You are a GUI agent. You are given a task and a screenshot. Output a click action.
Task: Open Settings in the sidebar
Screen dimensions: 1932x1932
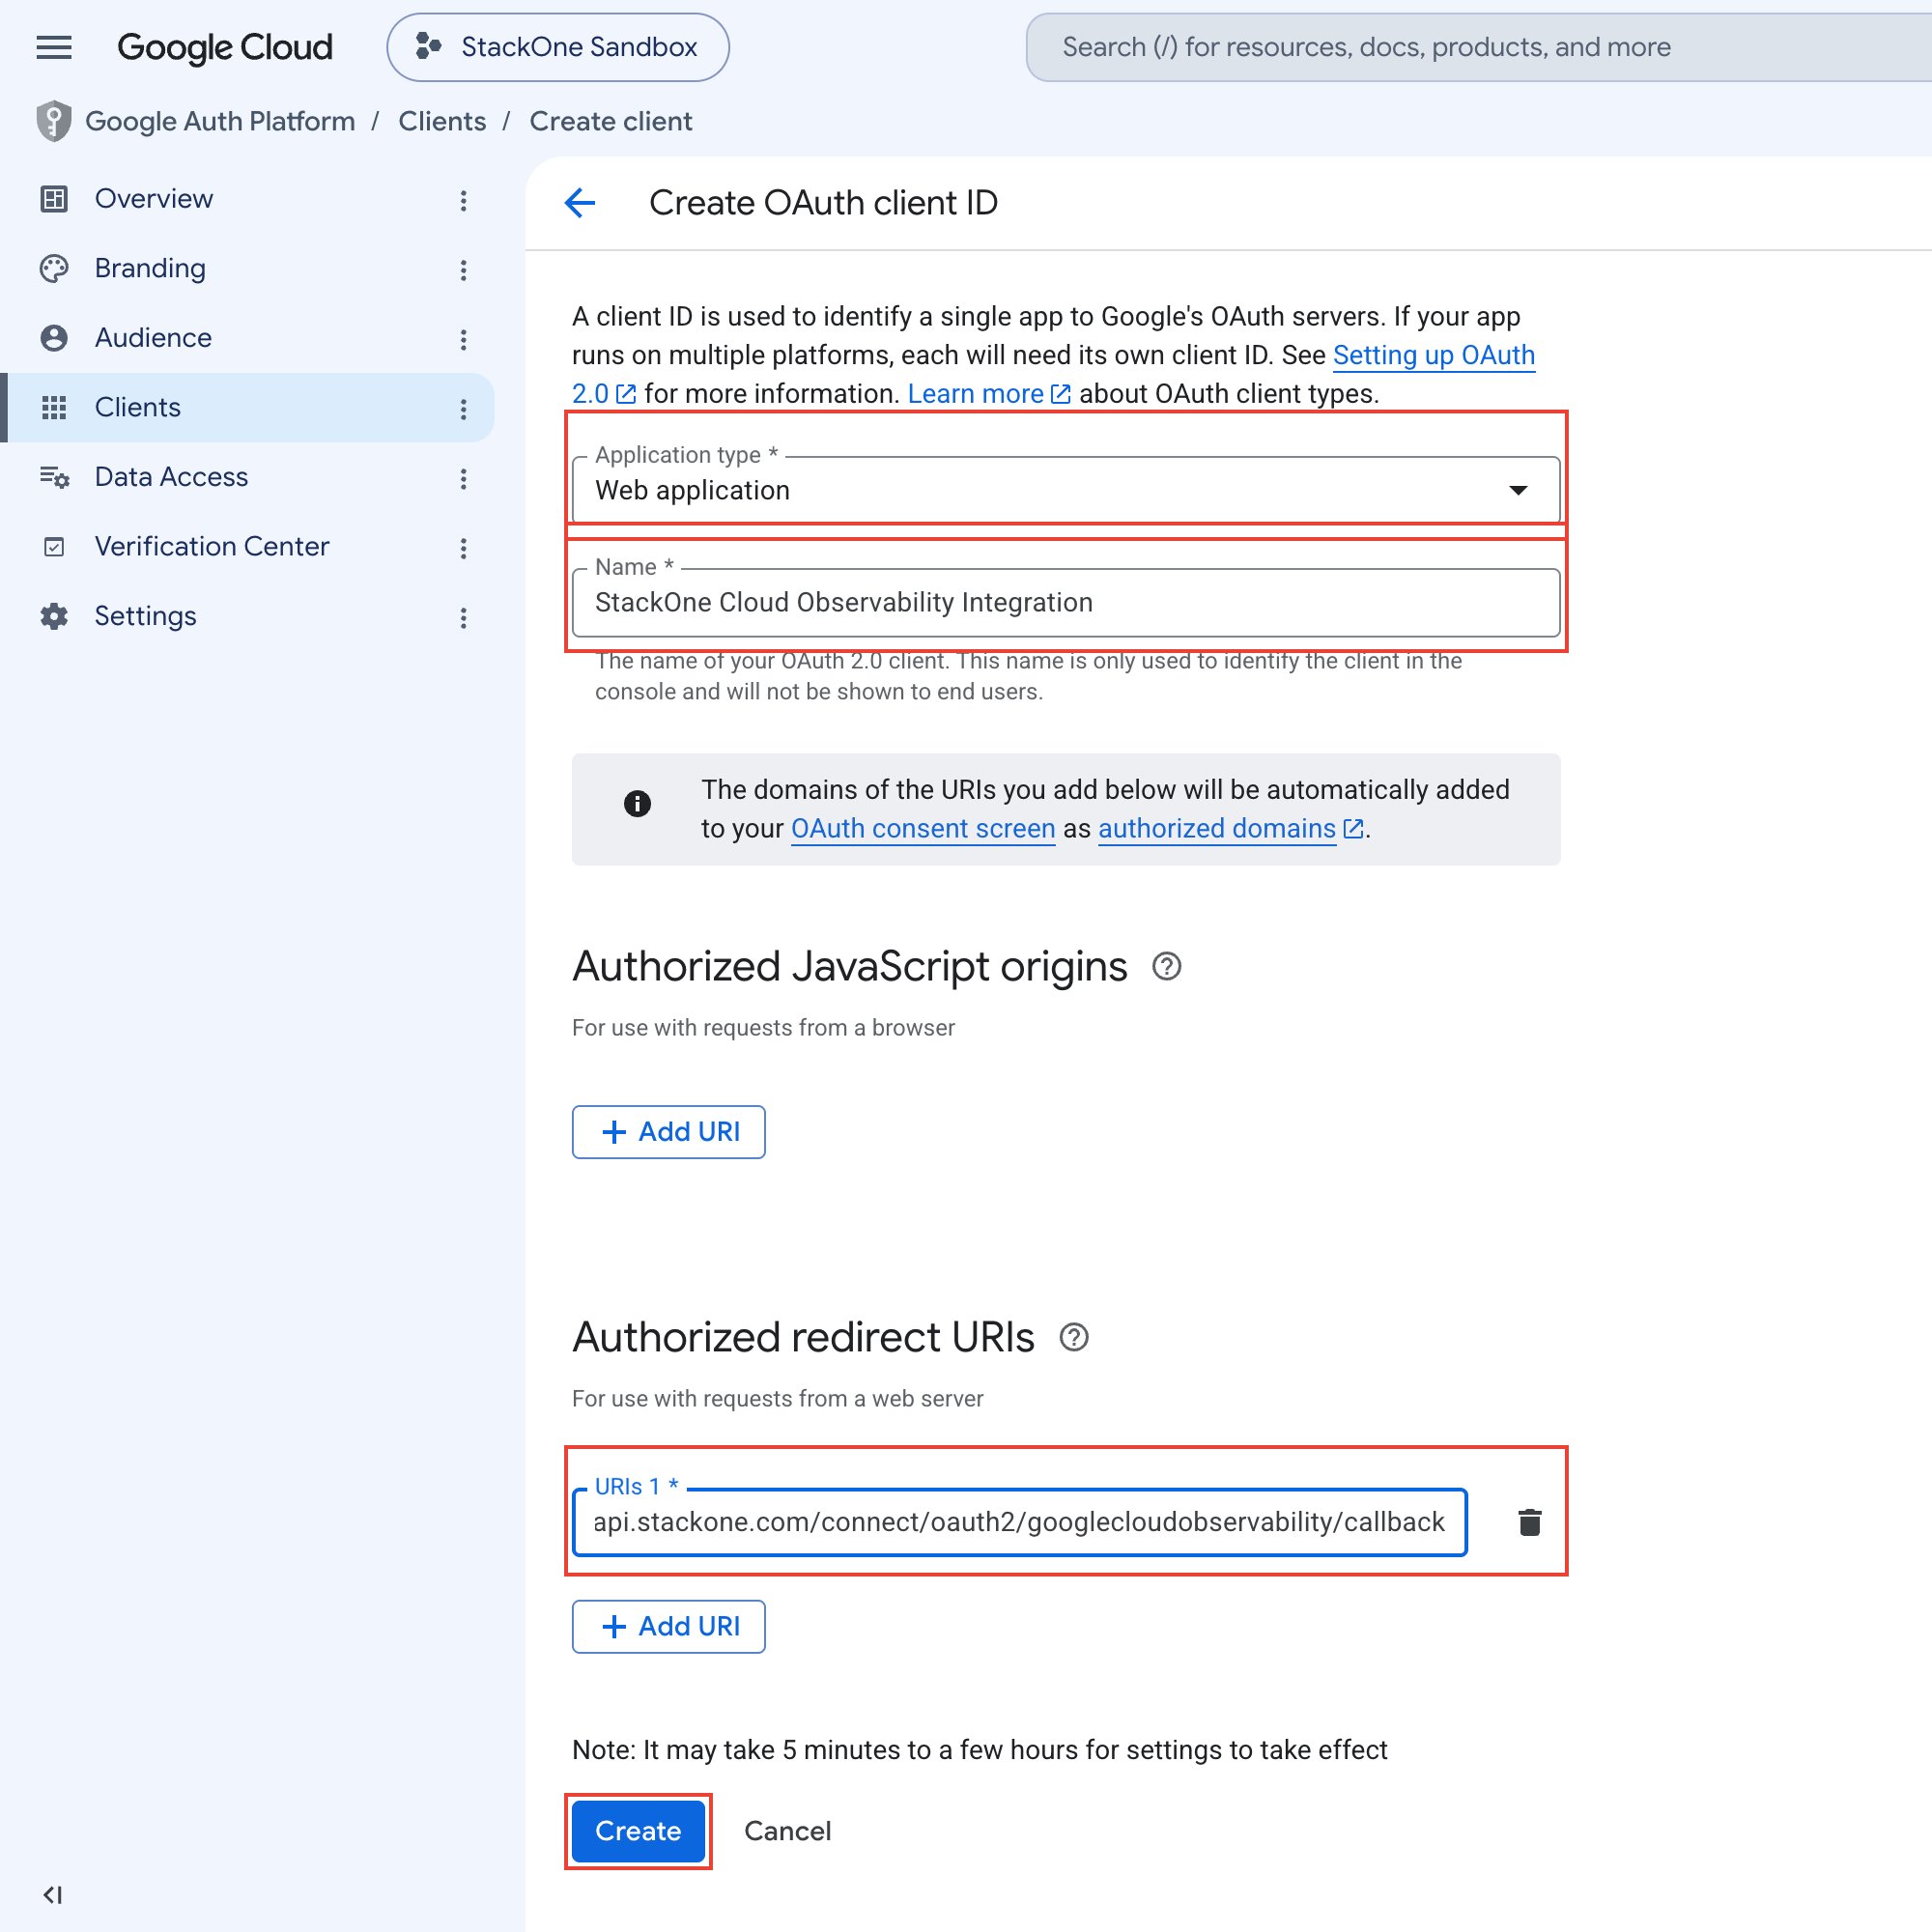pos(247,616)
